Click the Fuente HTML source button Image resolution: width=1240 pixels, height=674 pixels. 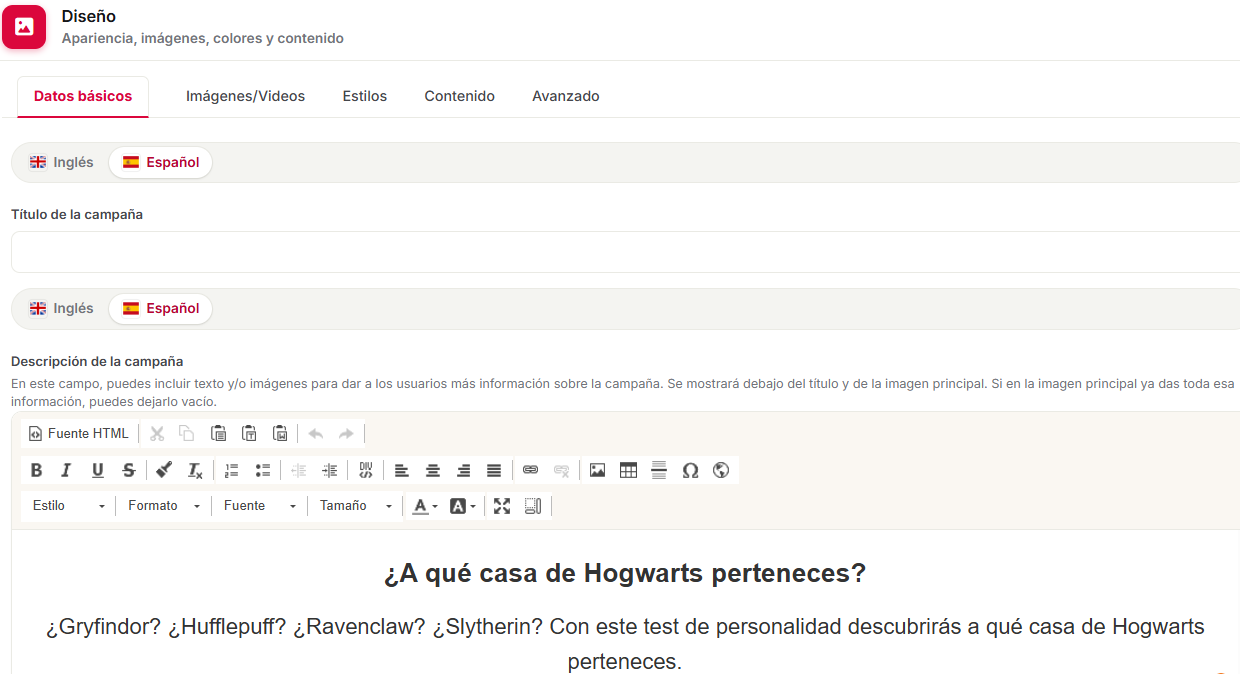(79, 433)
